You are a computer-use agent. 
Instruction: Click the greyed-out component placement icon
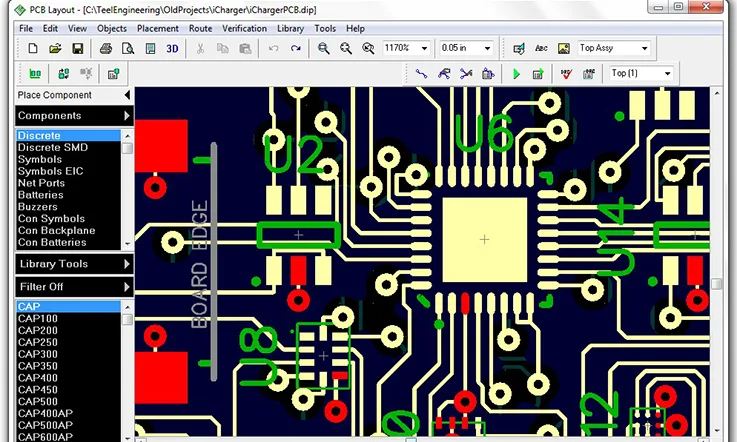[x=86, y=73]
